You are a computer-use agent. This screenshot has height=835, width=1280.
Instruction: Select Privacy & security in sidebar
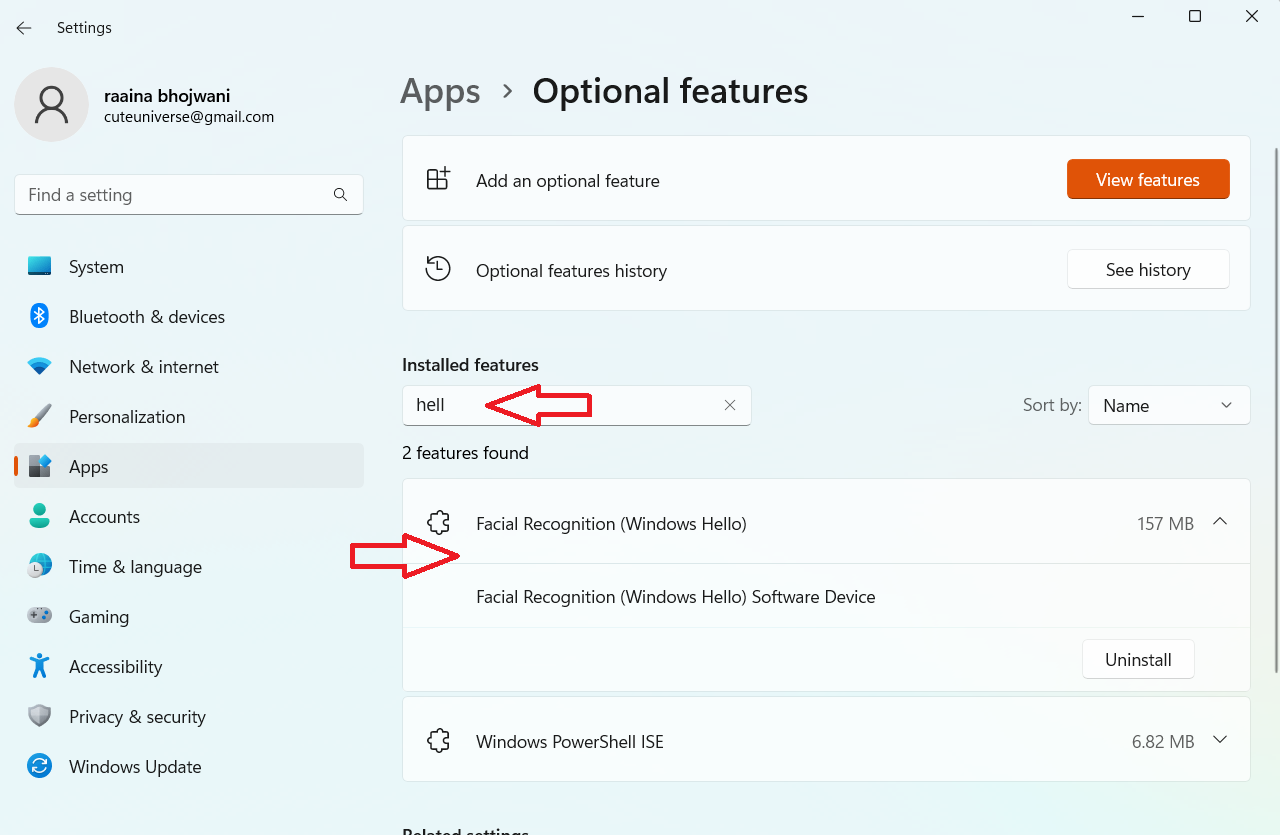tap(137, 717)
